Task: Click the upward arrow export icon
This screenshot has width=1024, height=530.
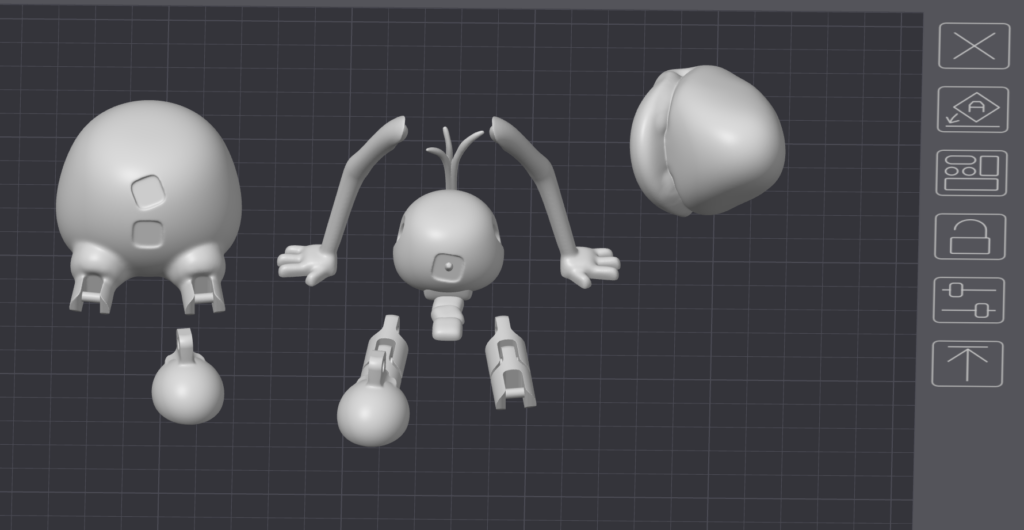Action: pos(967,363)
